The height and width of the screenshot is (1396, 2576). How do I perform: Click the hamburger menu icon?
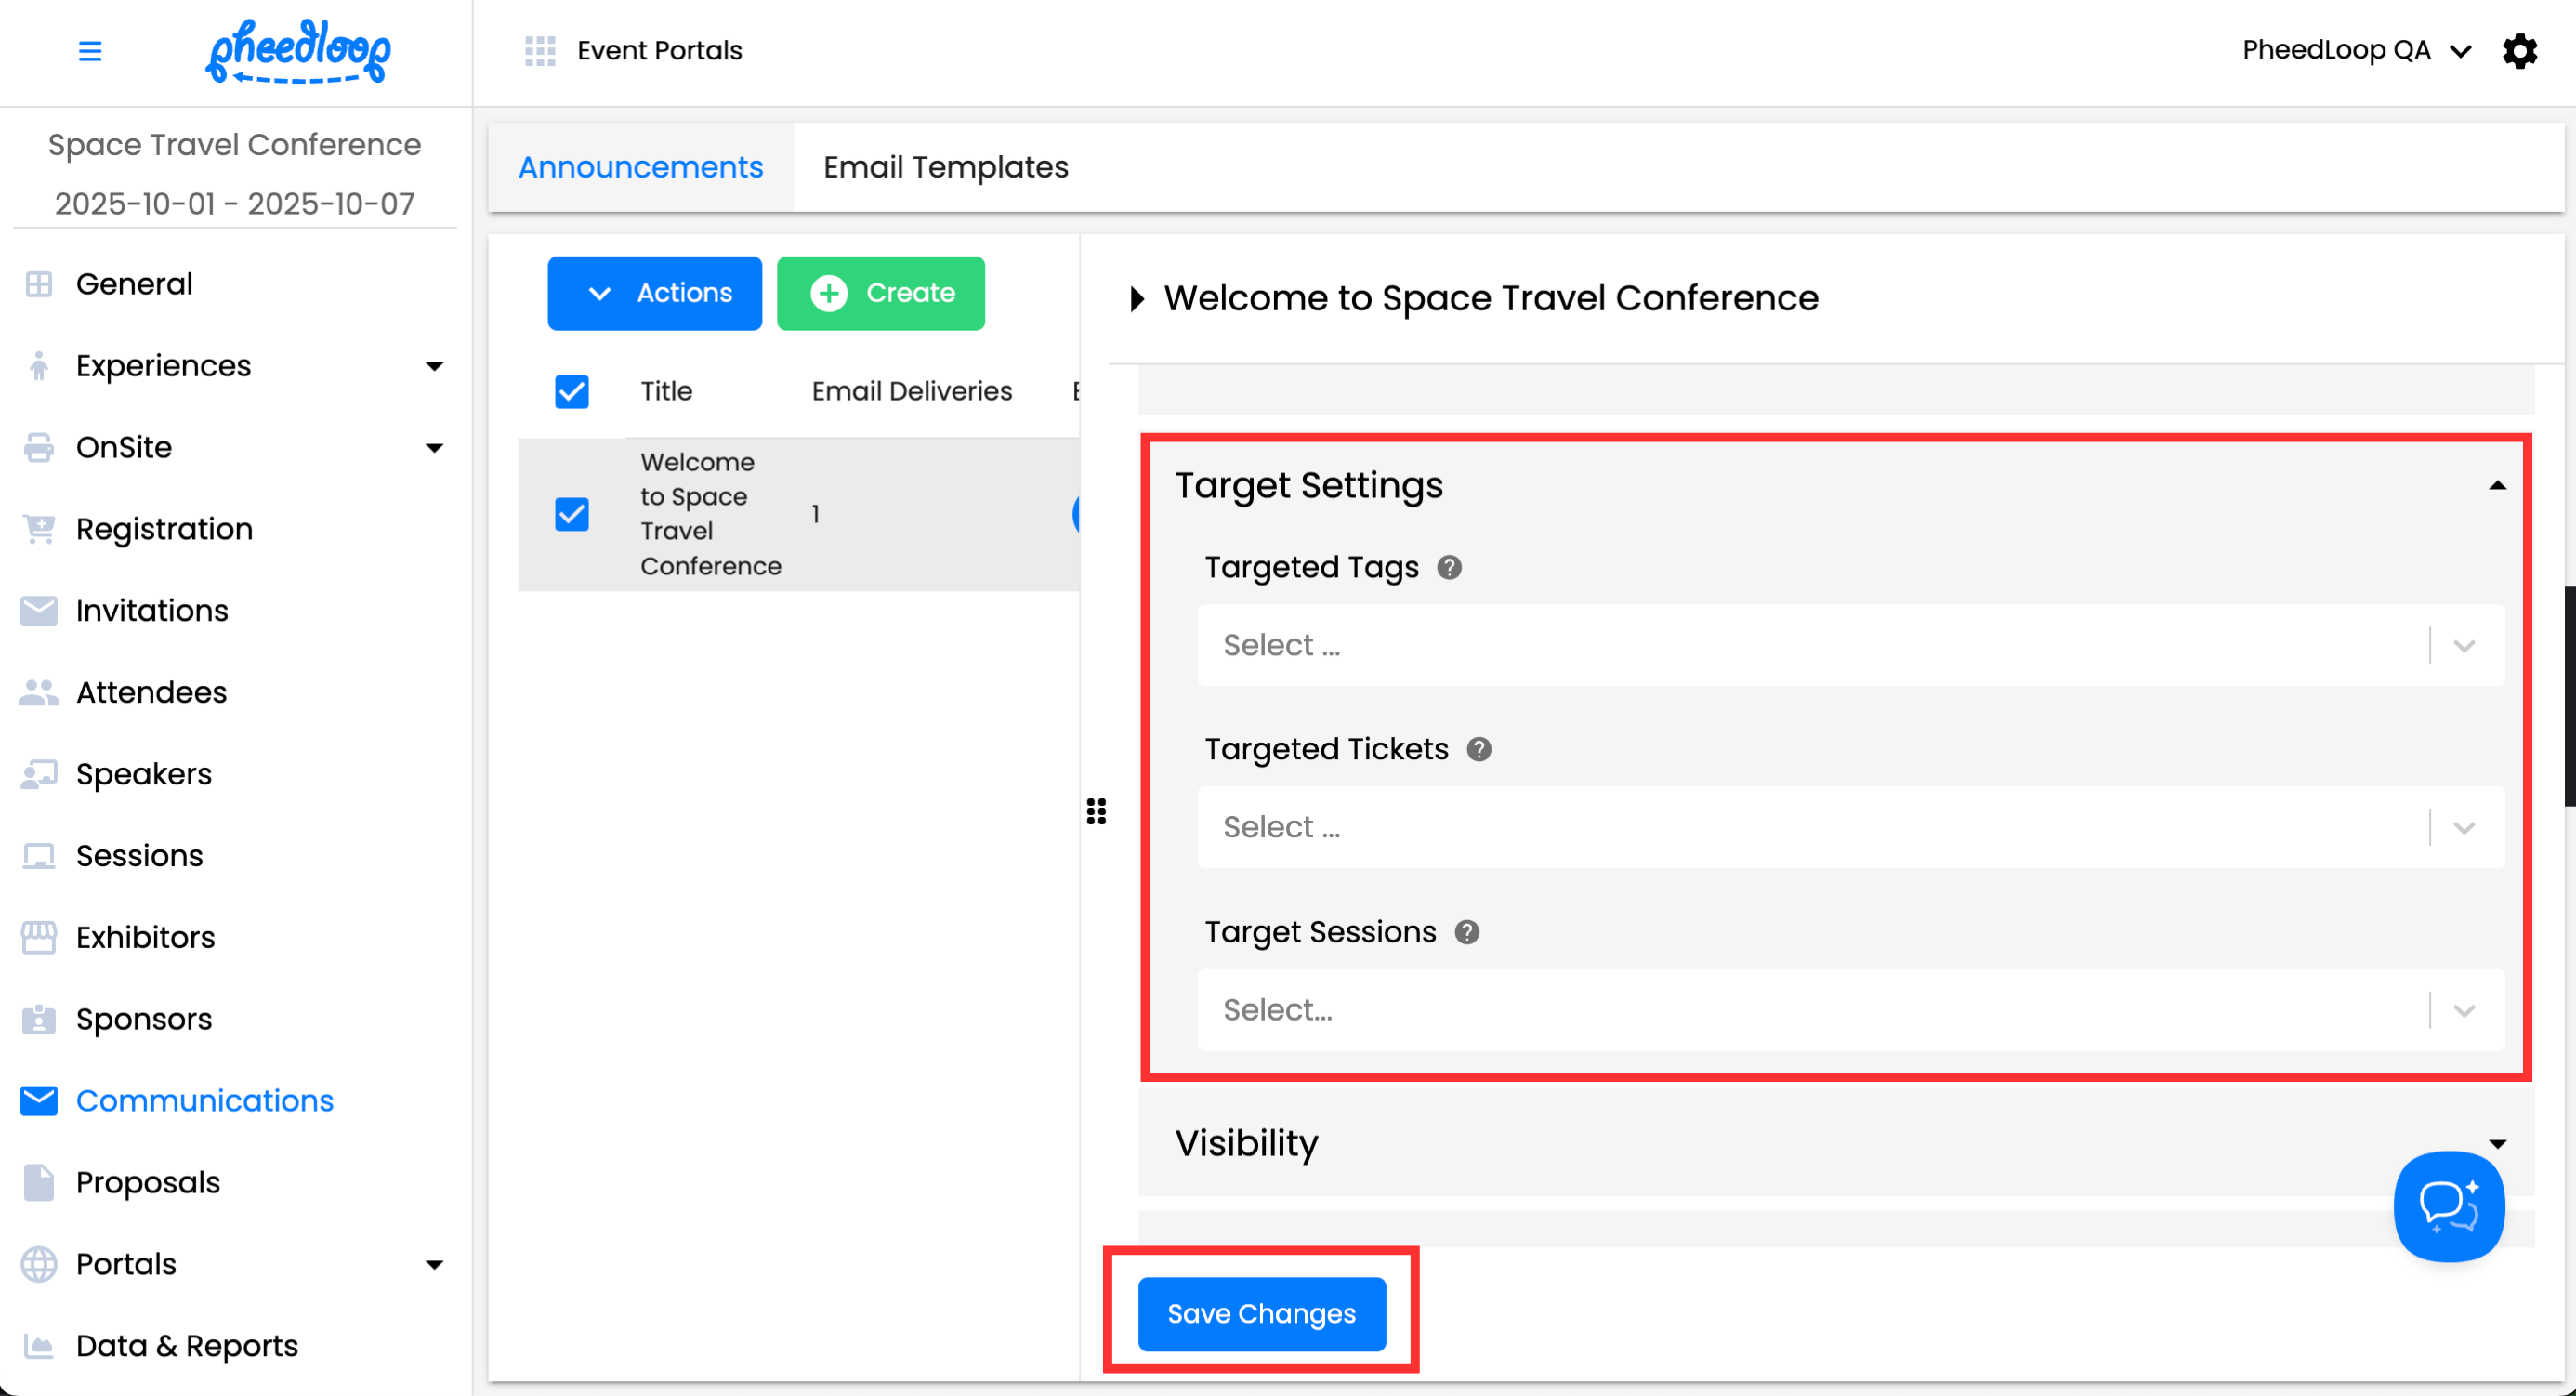pyautogui.click(x=90, y=51)
